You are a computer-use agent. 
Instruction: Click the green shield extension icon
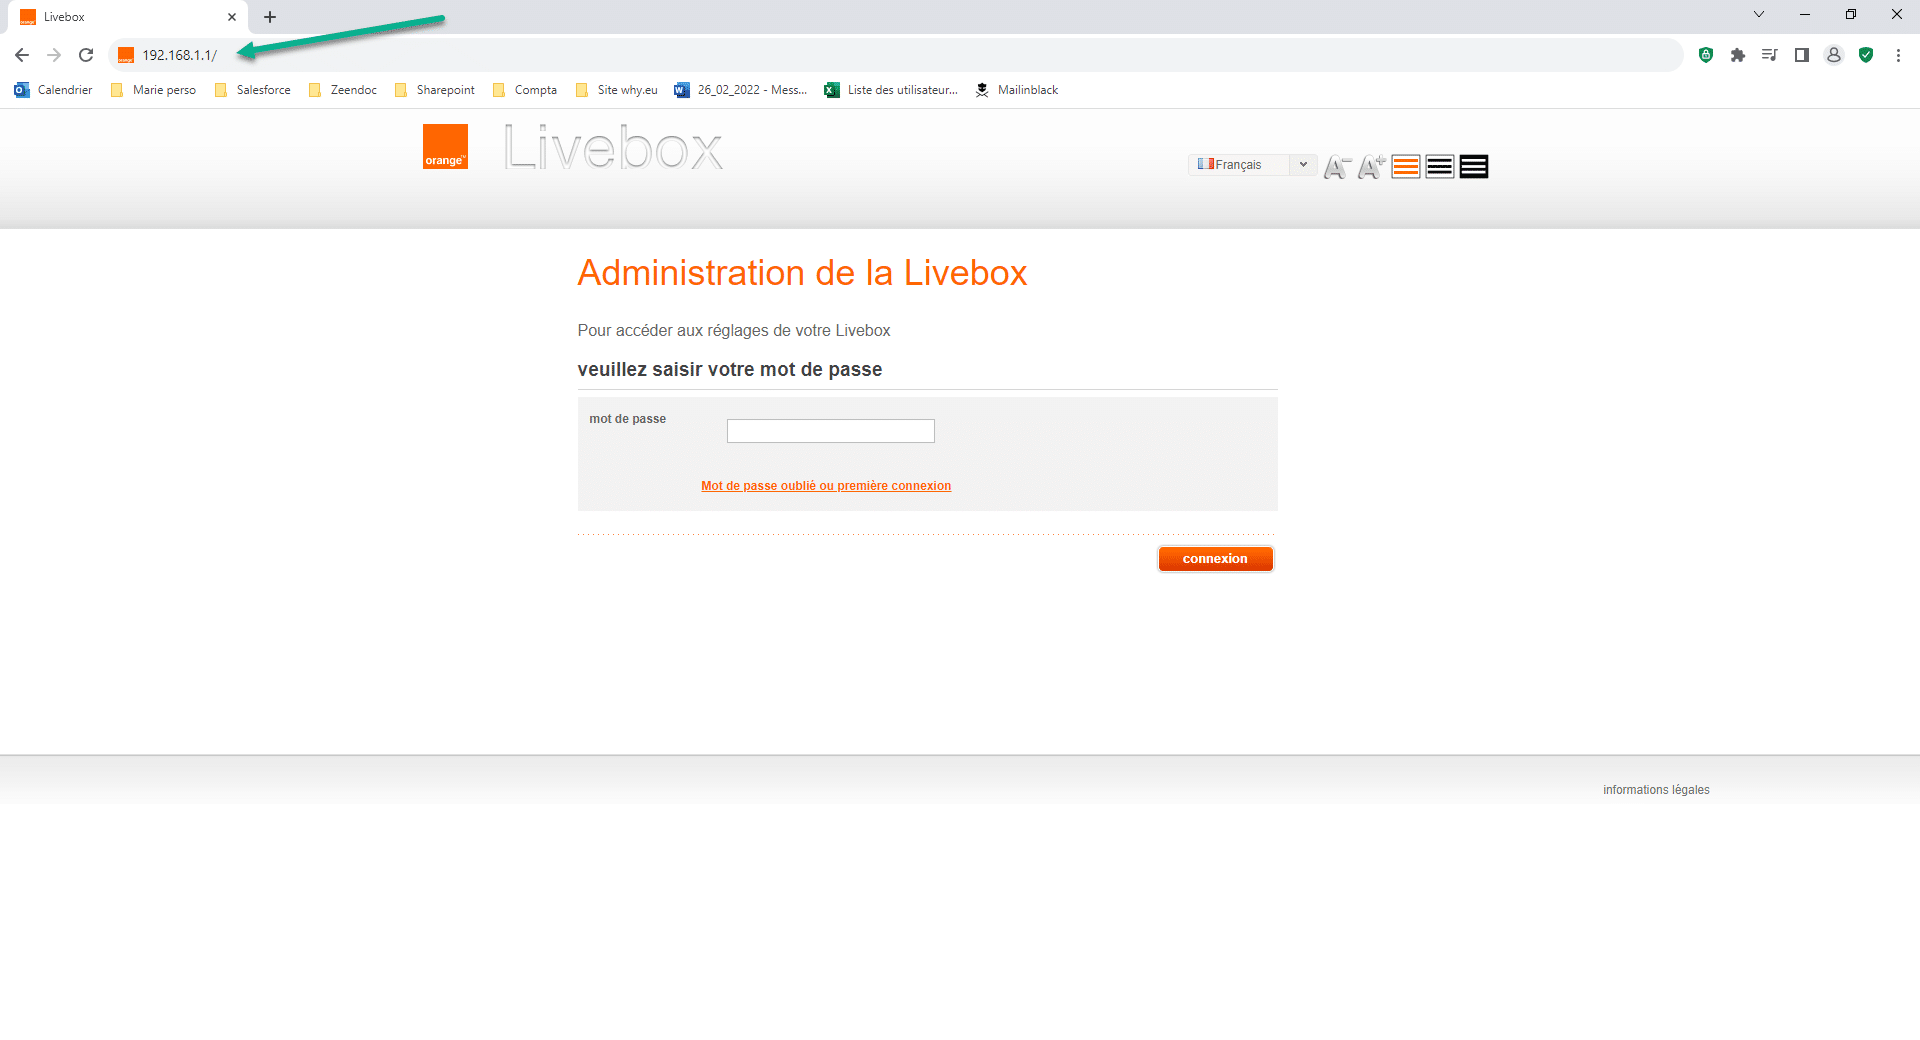click(x=1706, y=55)
